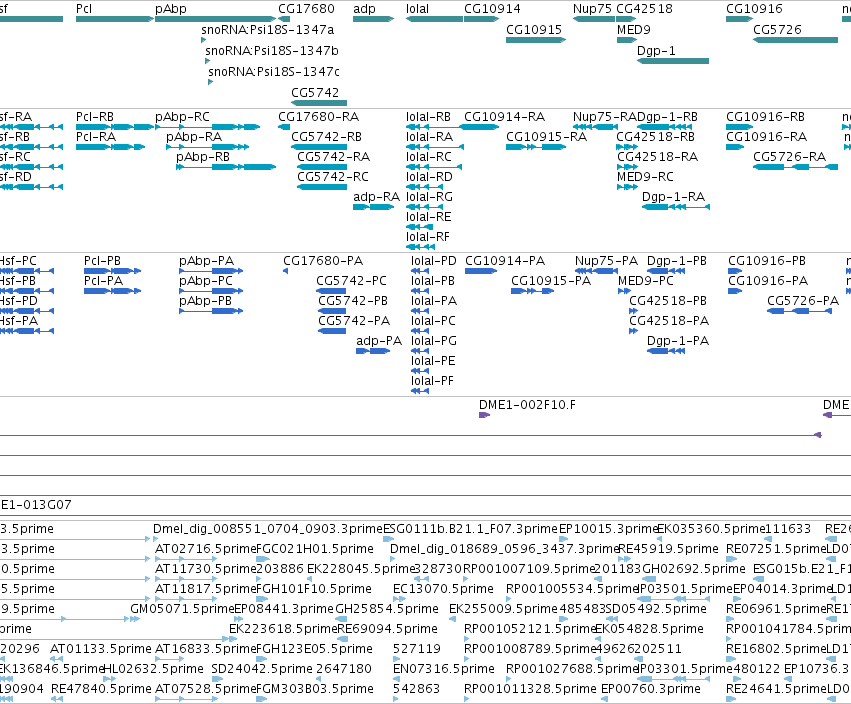
Task: Select the Hsf-PC protein feature
Action: point(27,271)
